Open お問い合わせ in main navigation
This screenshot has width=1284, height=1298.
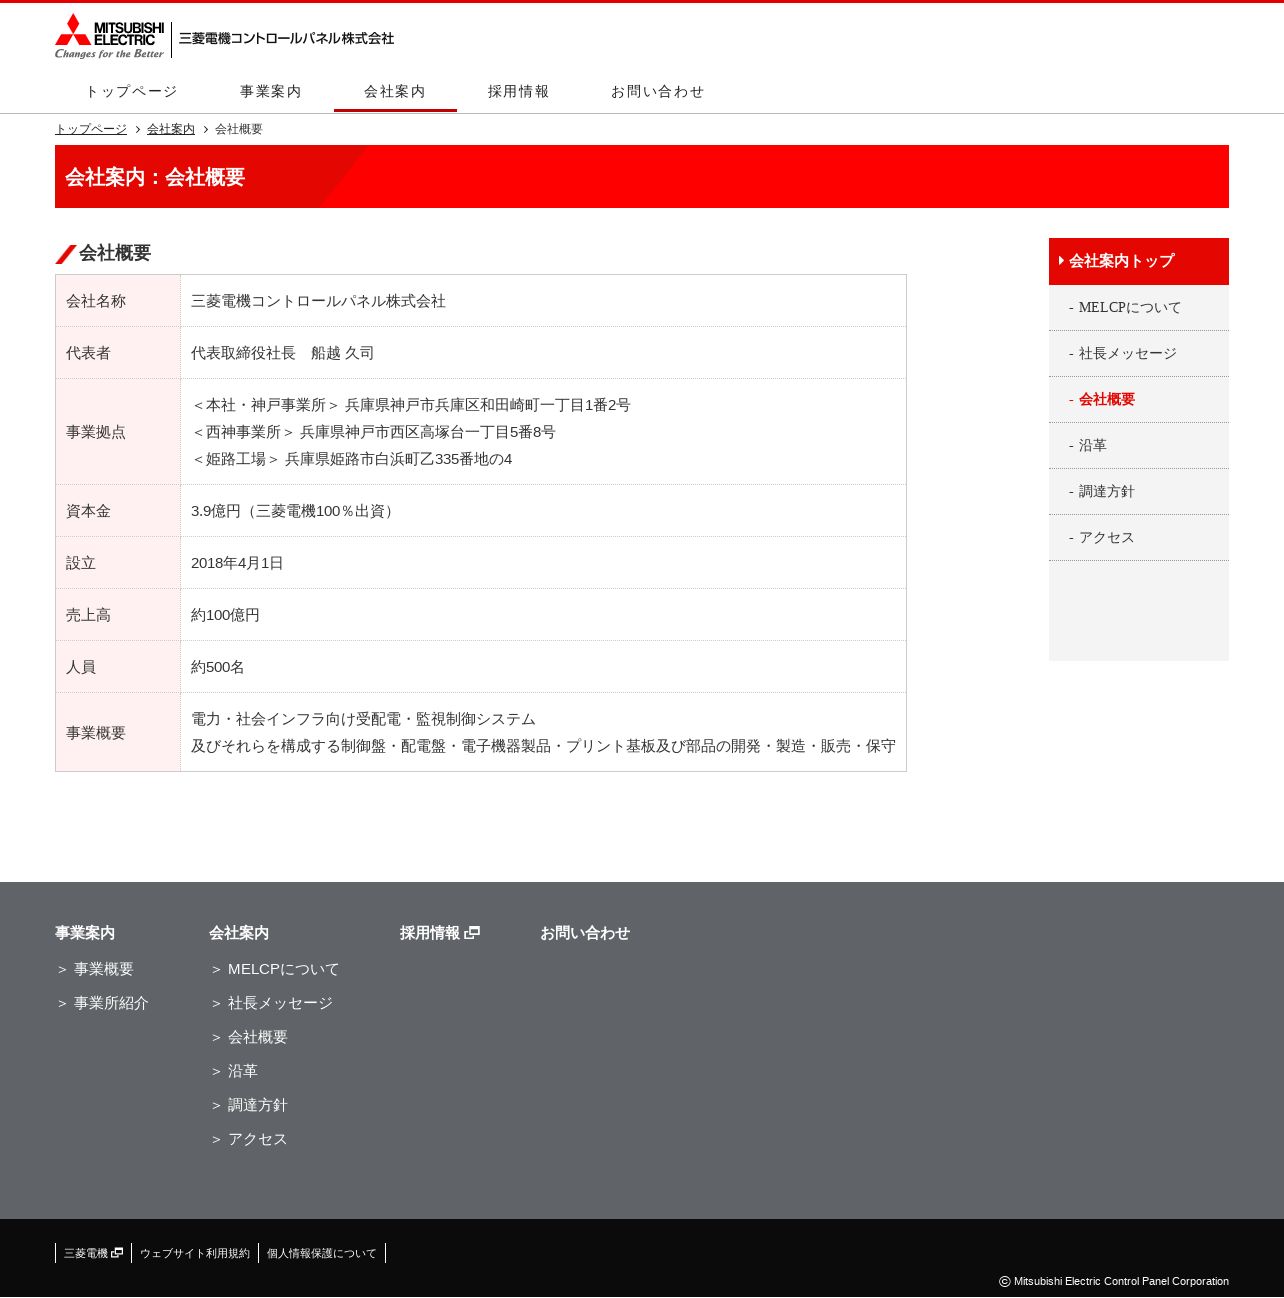point(658,91)
